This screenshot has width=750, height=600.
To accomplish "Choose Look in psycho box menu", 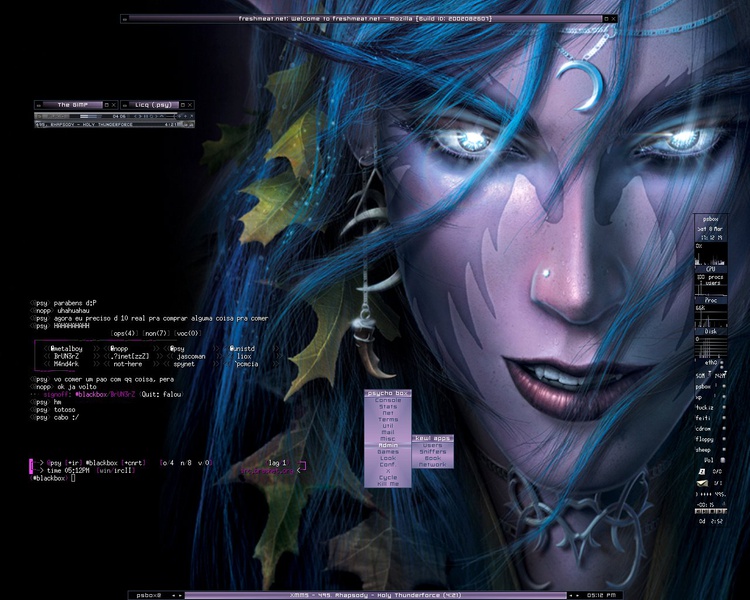I will [x=388, y=458].
